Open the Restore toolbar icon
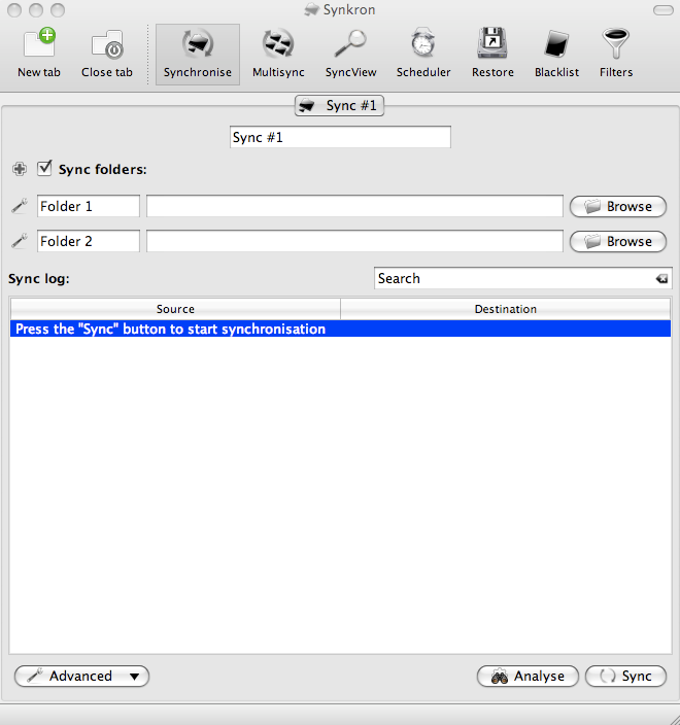680x725 pixels. [x=493, y=53]
